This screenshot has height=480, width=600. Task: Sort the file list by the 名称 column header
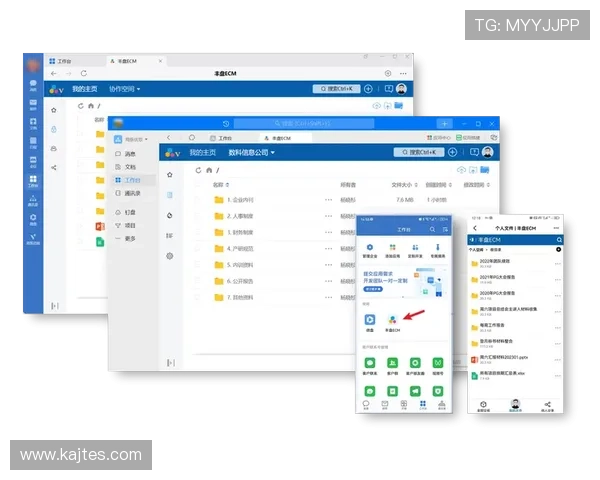point(218,185)
